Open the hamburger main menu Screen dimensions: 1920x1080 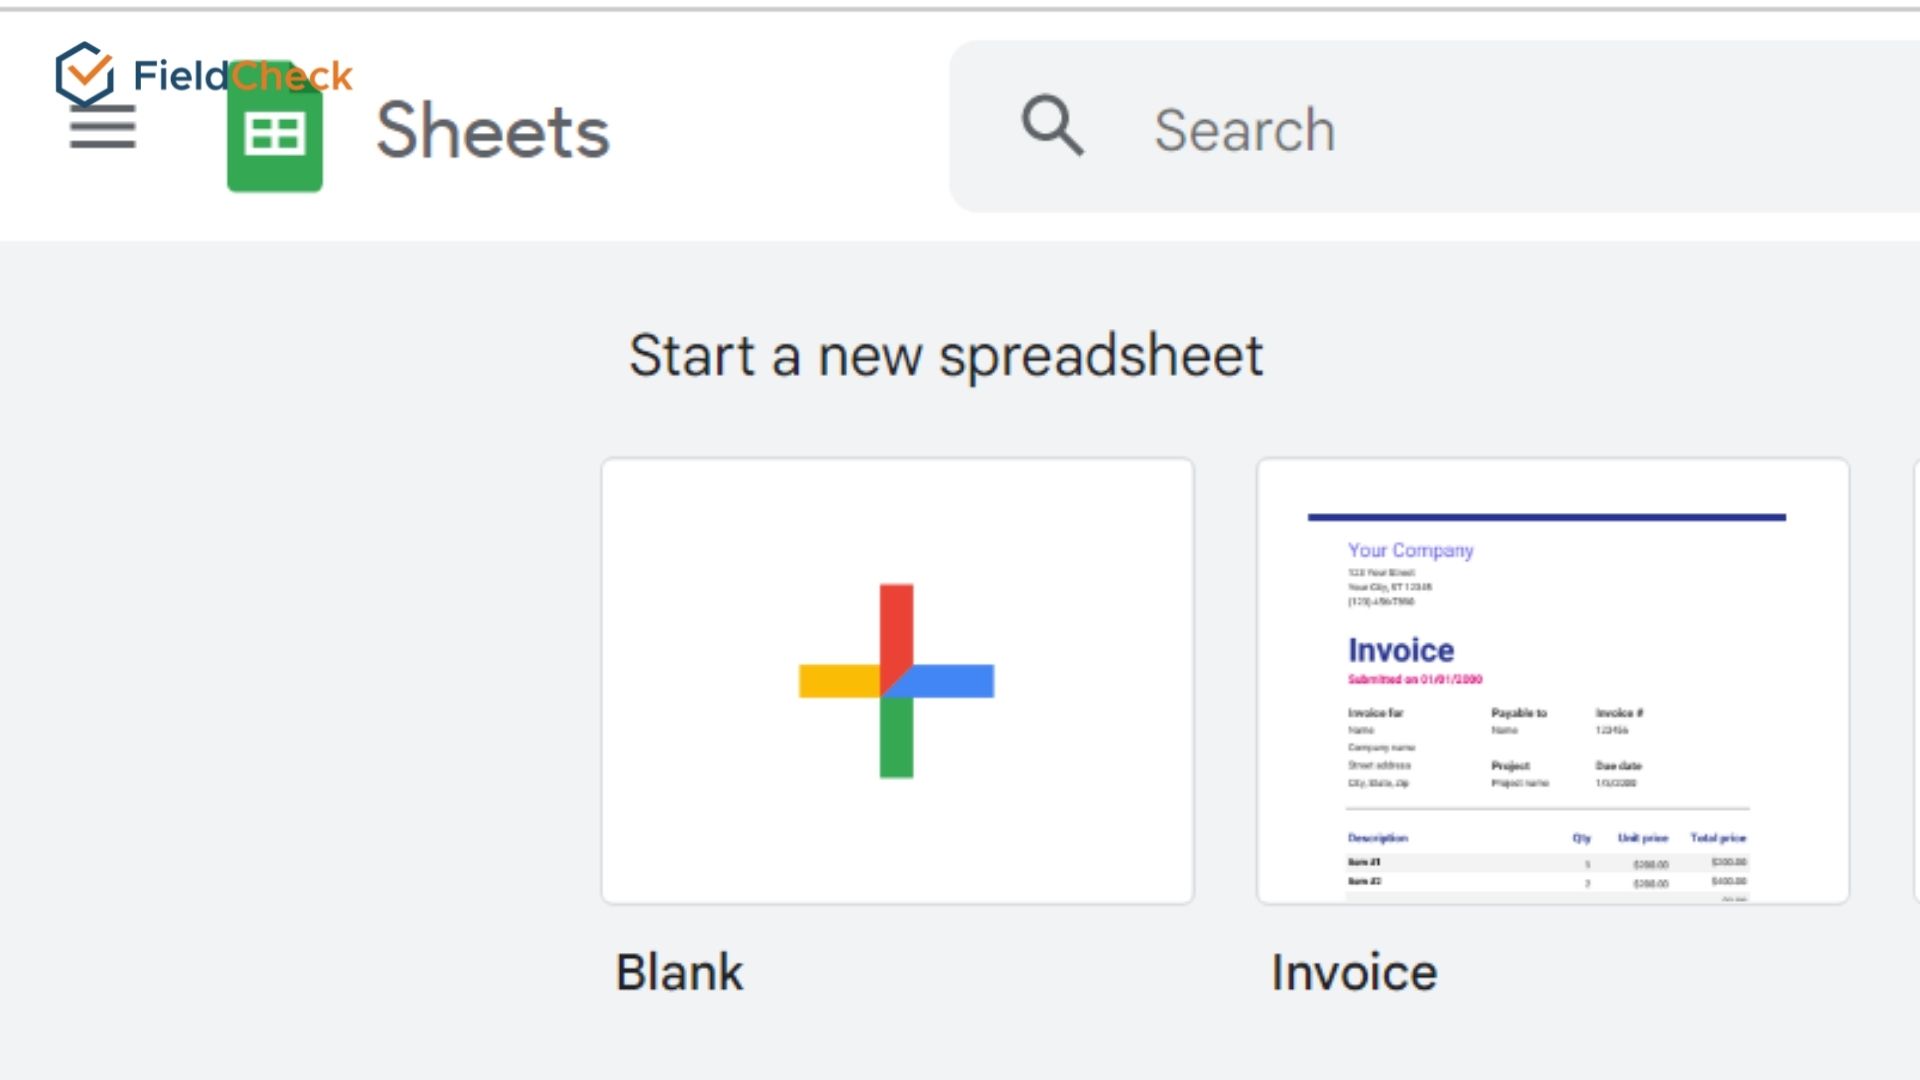[102, 128]
